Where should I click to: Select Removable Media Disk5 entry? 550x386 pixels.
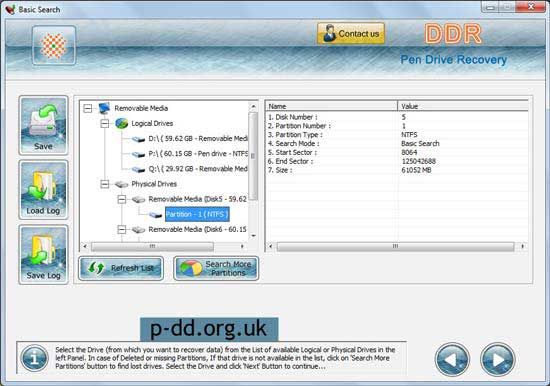click(197, 199)
